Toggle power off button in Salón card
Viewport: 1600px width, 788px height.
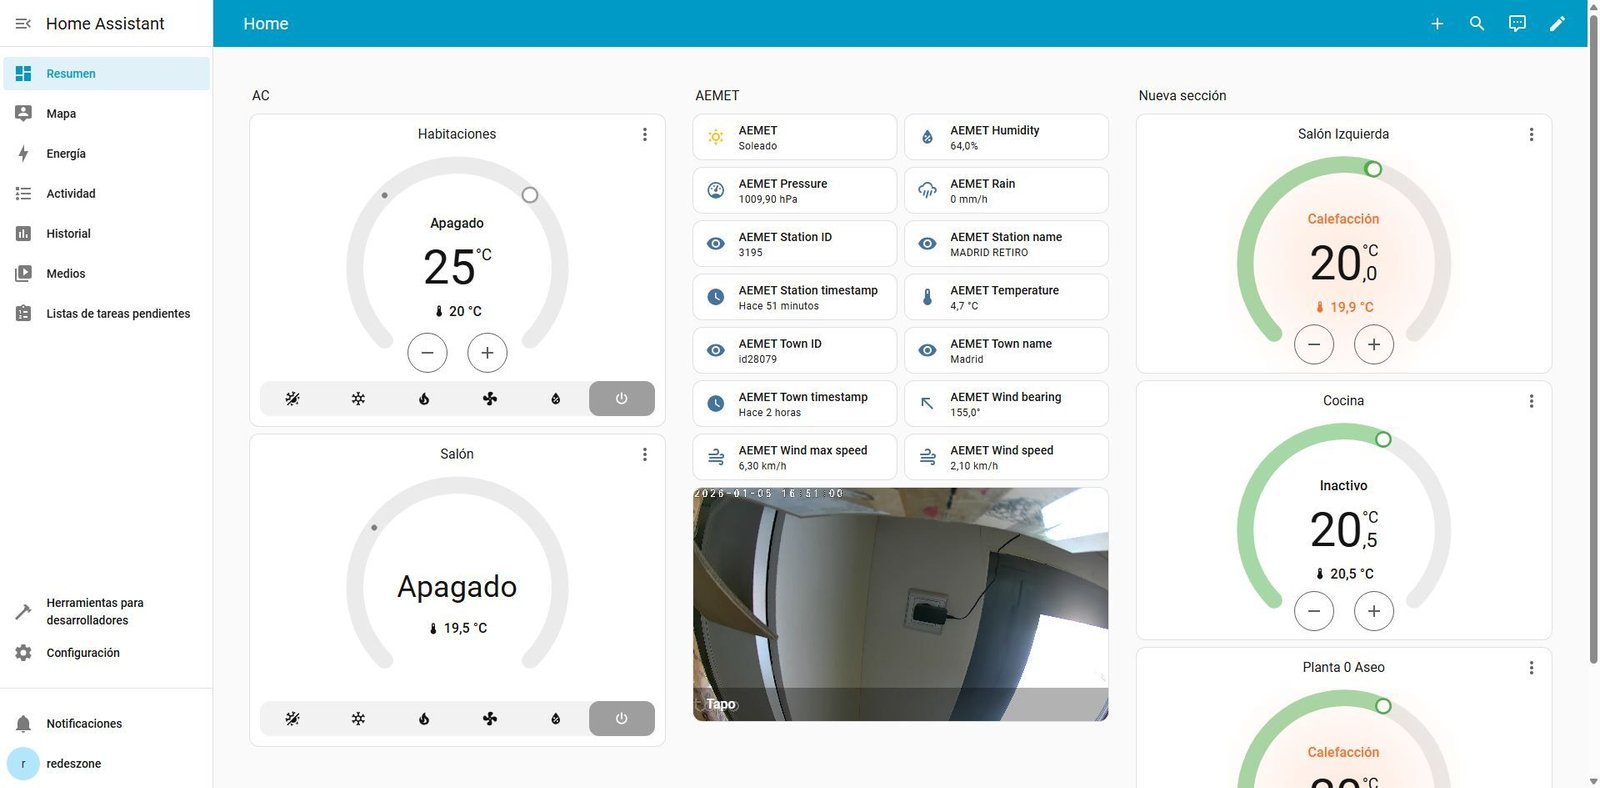point(621,718)
